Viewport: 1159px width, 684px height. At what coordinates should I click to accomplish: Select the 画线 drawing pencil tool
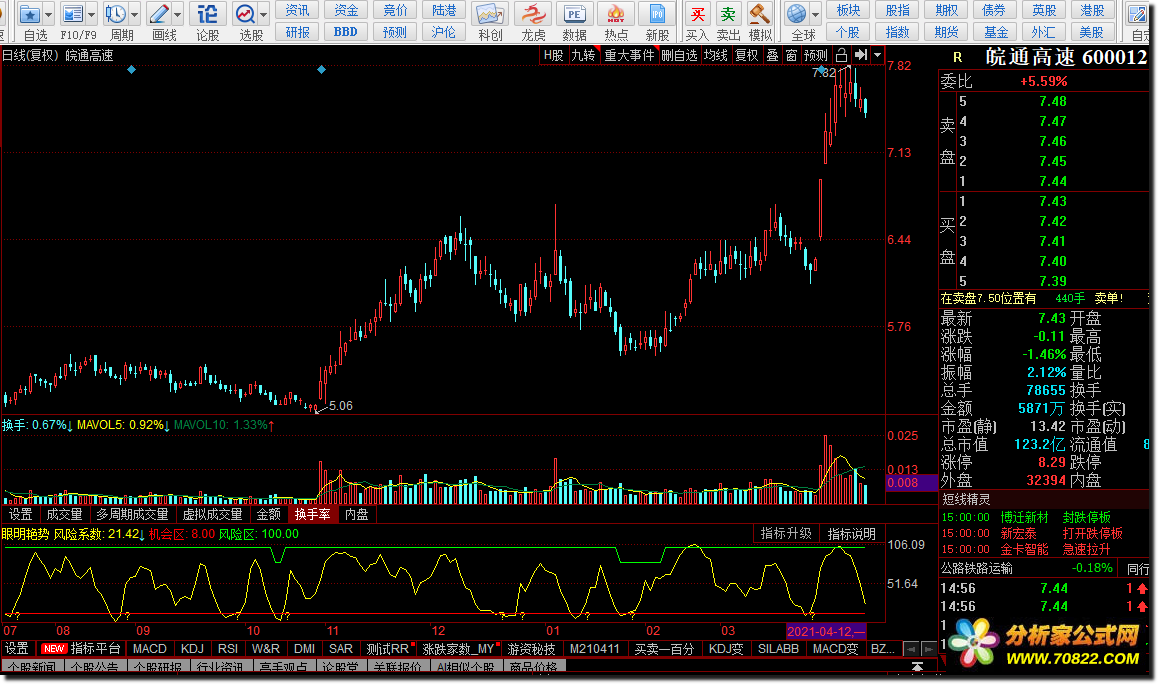(159, 14)
